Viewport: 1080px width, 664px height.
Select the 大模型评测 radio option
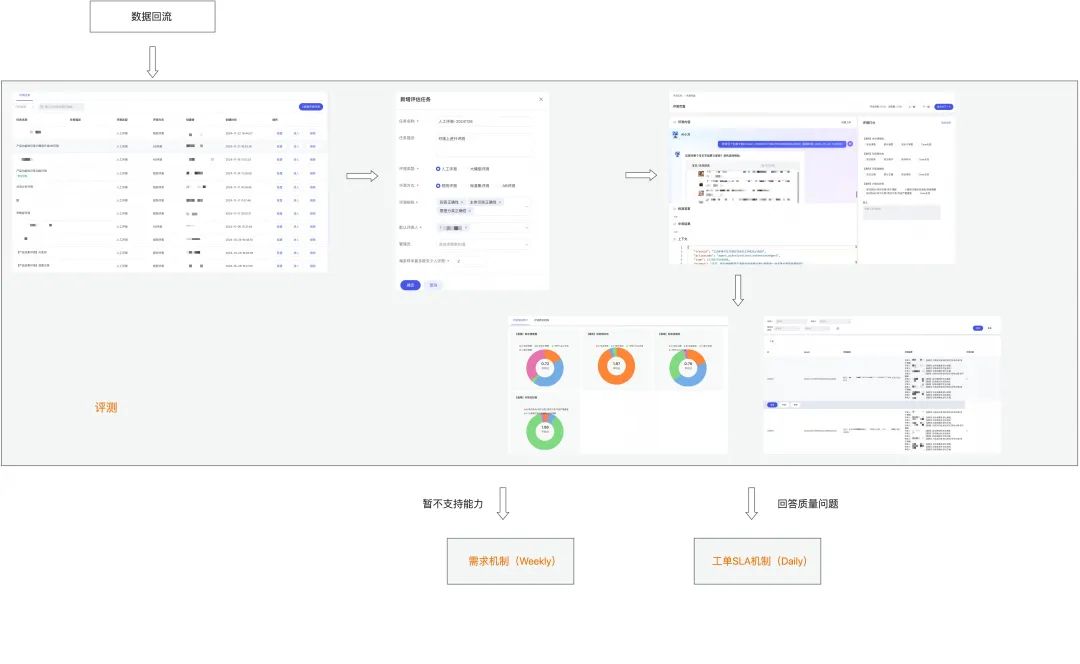click(x=477, y=169)
